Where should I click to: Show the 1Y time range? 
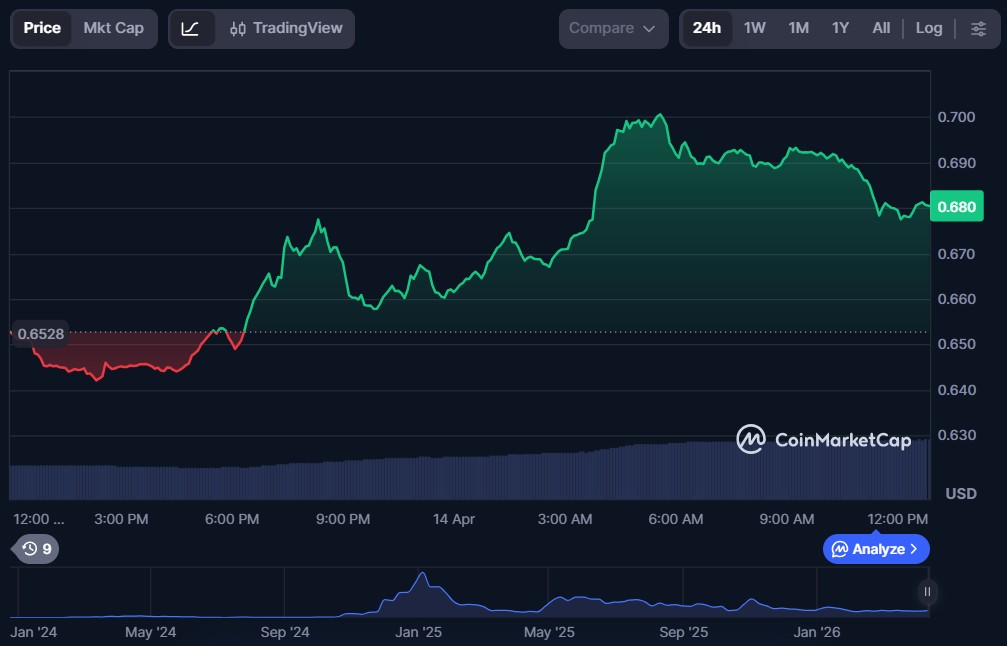coord(840,28)
